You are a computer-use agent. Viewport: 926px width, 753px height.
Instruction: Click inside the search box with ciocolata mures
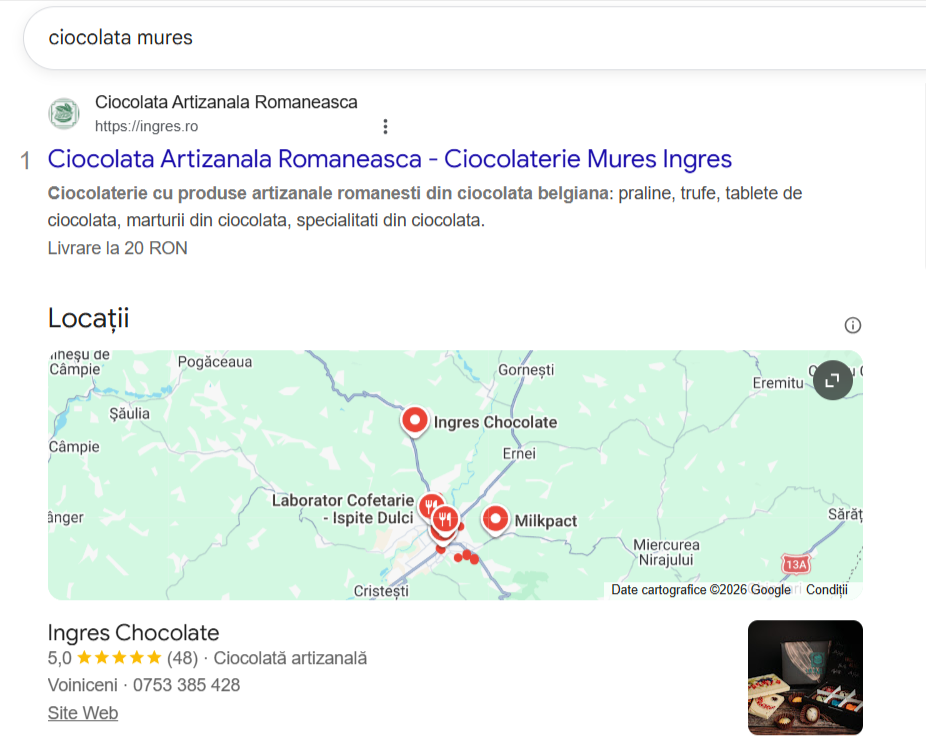[472, 38]
